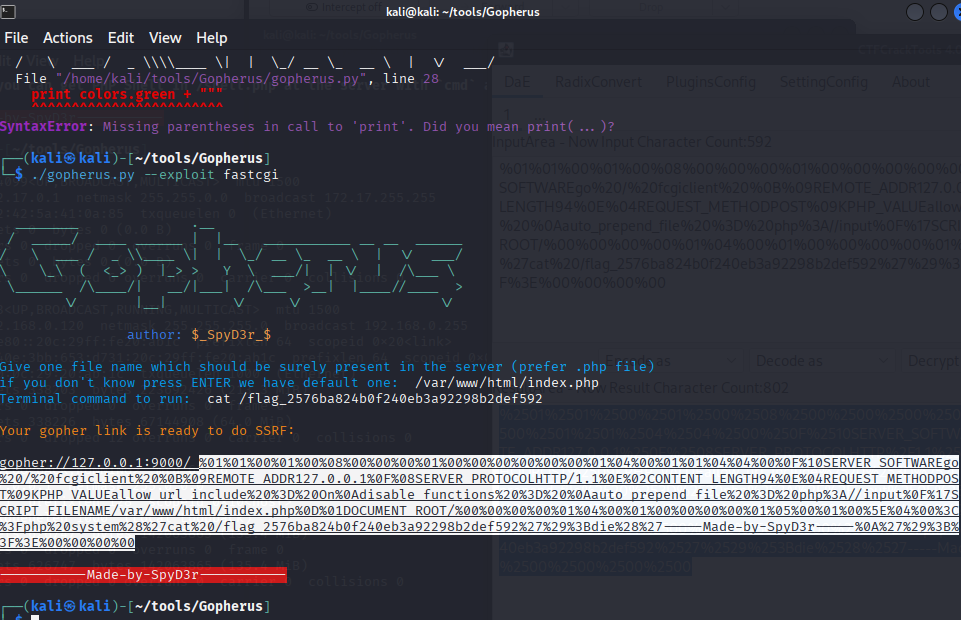Click 'Give one file name' prompt line
Screen dimensions: 961x620
click(327, 366)
